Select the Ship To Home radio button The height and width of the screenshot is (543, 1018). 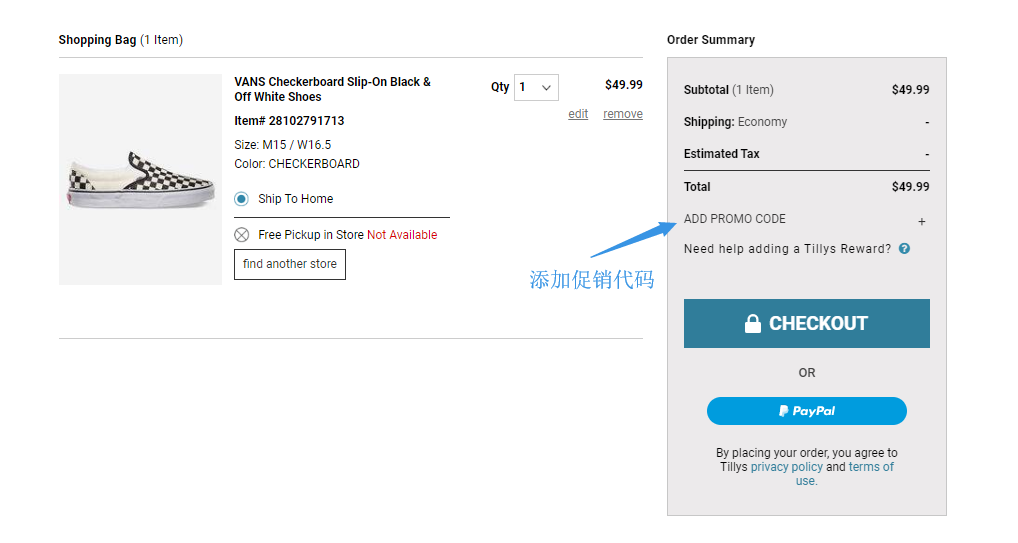242,199
